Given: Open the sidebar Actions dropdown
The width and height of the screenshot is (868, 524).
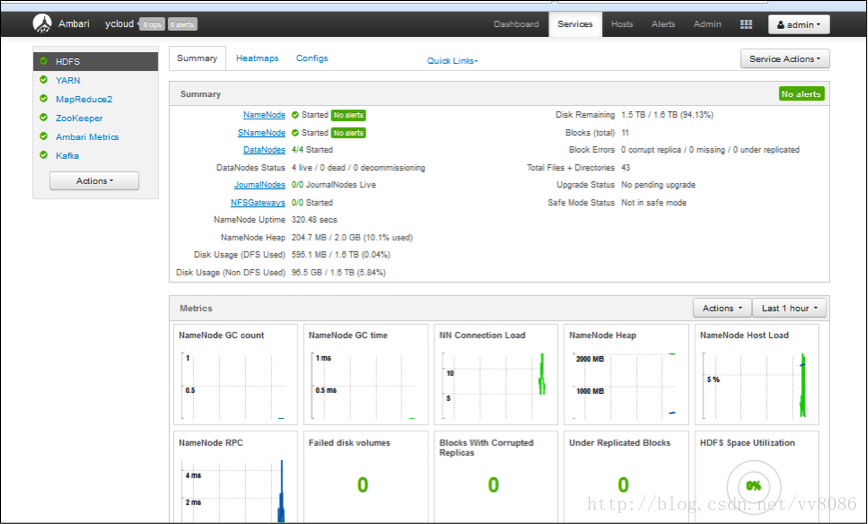Looking at the screenshot, I should (x=94, y=181).
